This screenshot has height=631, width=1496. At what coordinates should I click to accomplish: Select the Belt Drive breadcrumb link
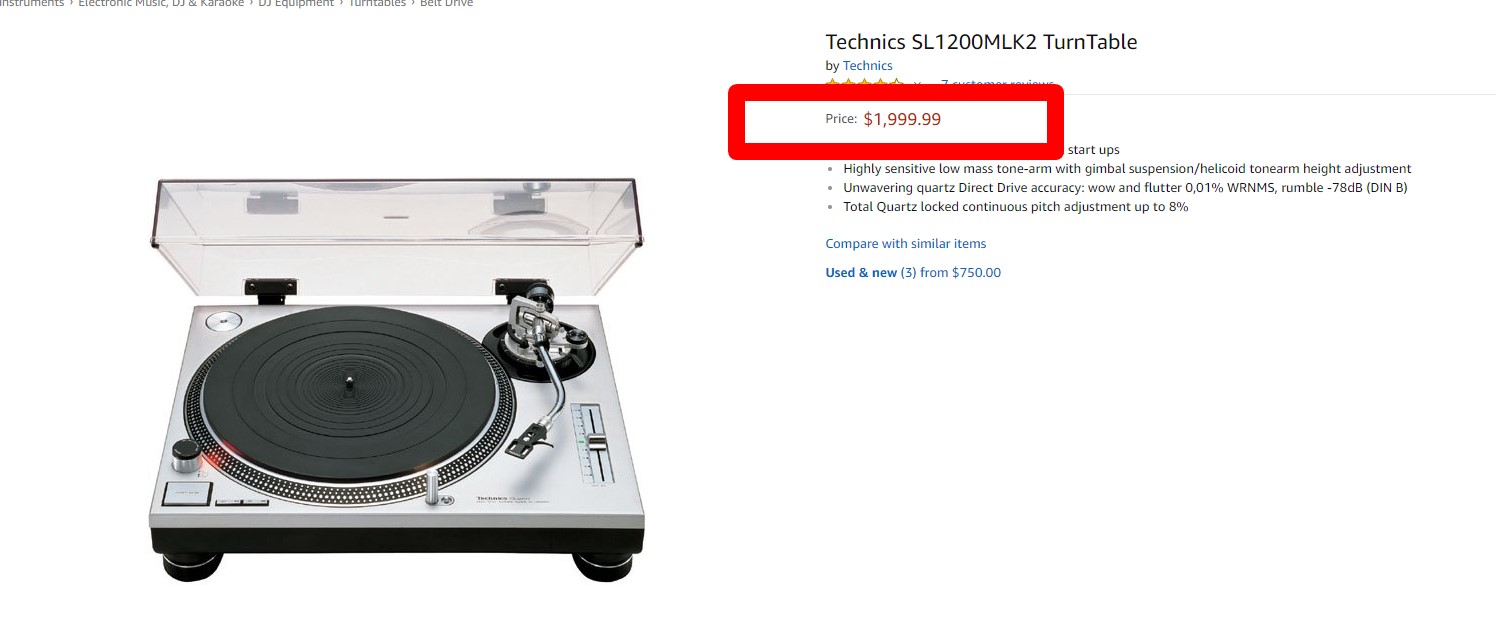point(448,3)
